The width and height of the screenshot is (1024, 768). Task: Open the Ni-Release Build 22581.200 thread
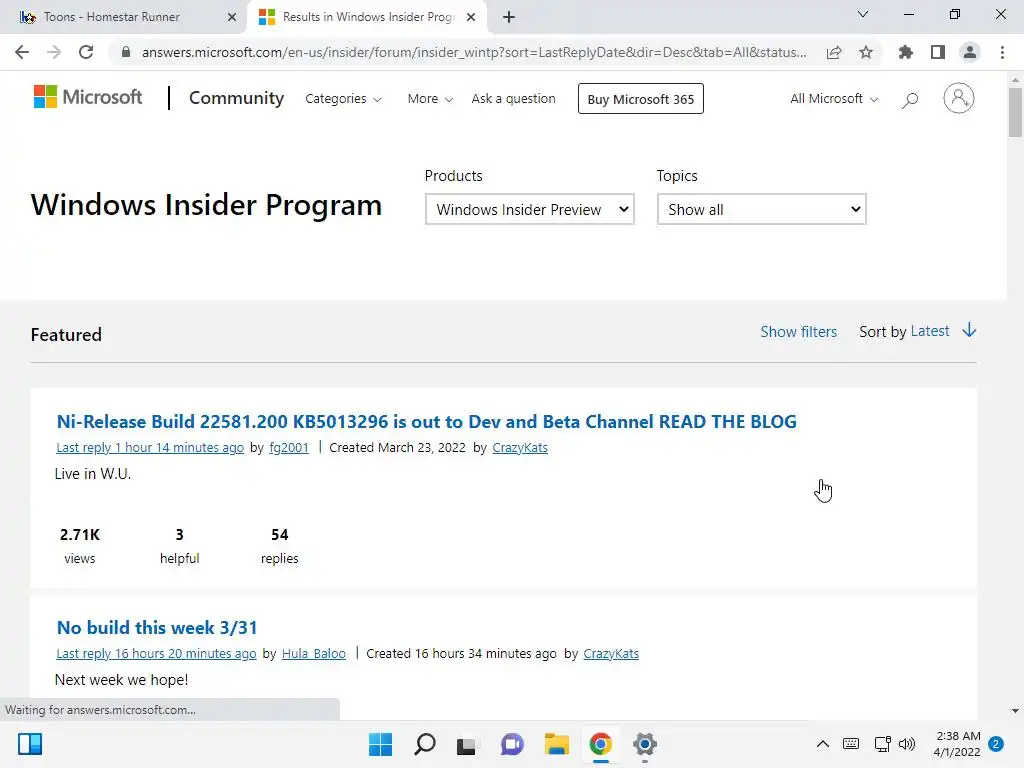[x=426, y=421]
